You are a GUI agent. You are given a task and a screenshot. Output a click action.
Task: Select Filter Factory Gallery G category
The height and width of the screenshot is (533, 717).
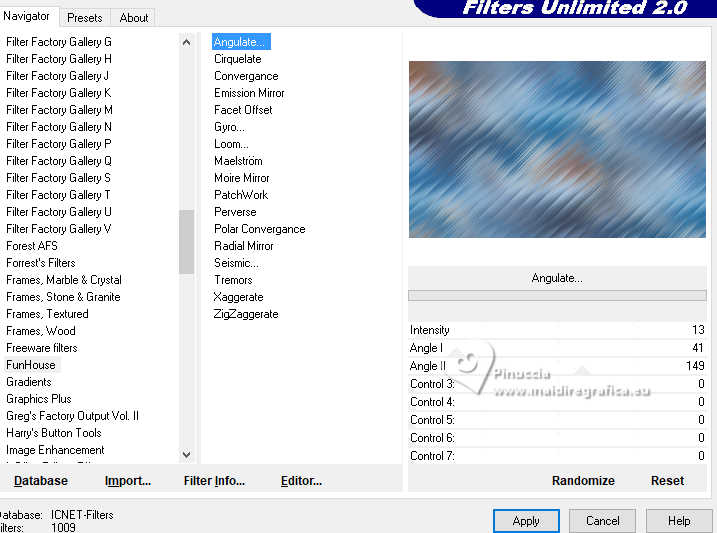pyautogui.click(x=59, y=42)
